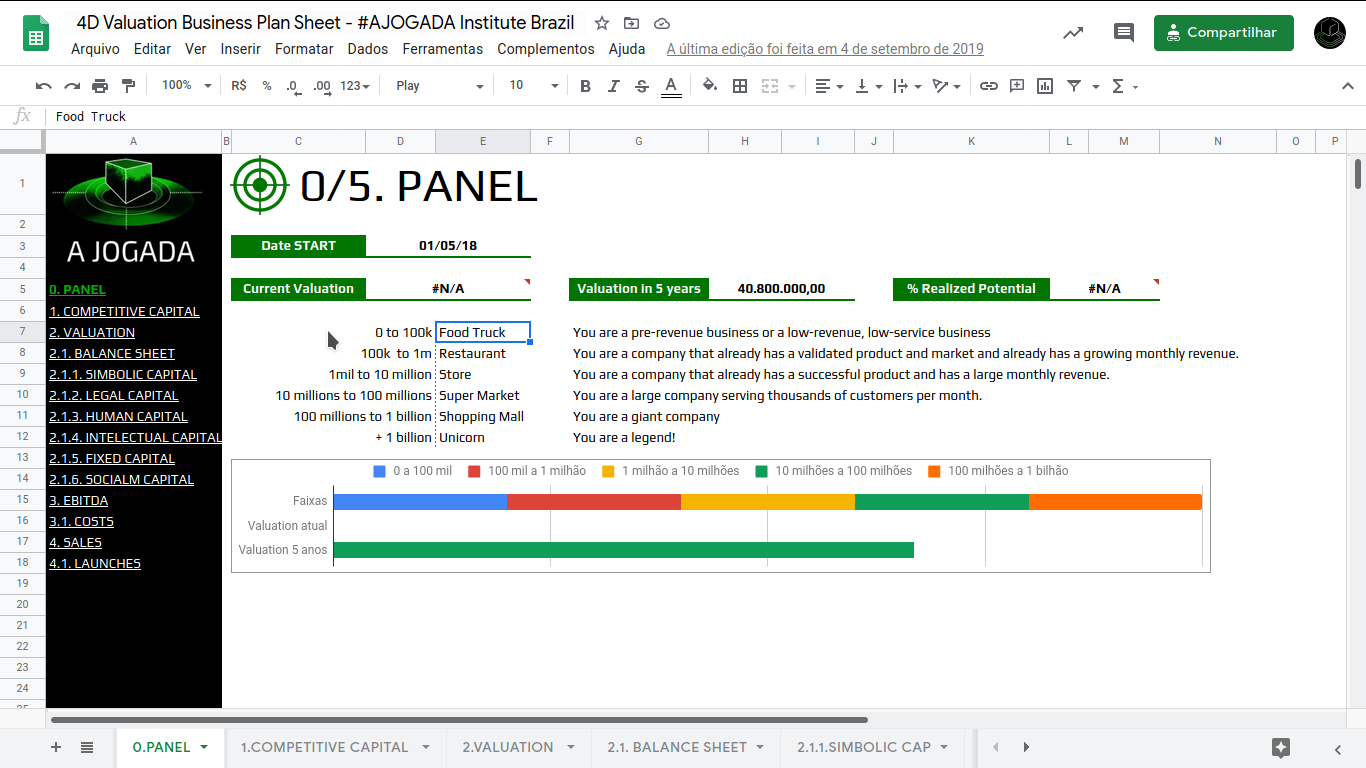This screenshot has width=1366, height=768.
Task: Click the green Valuation 5 anos bar
Action: [x=623, y=549]
